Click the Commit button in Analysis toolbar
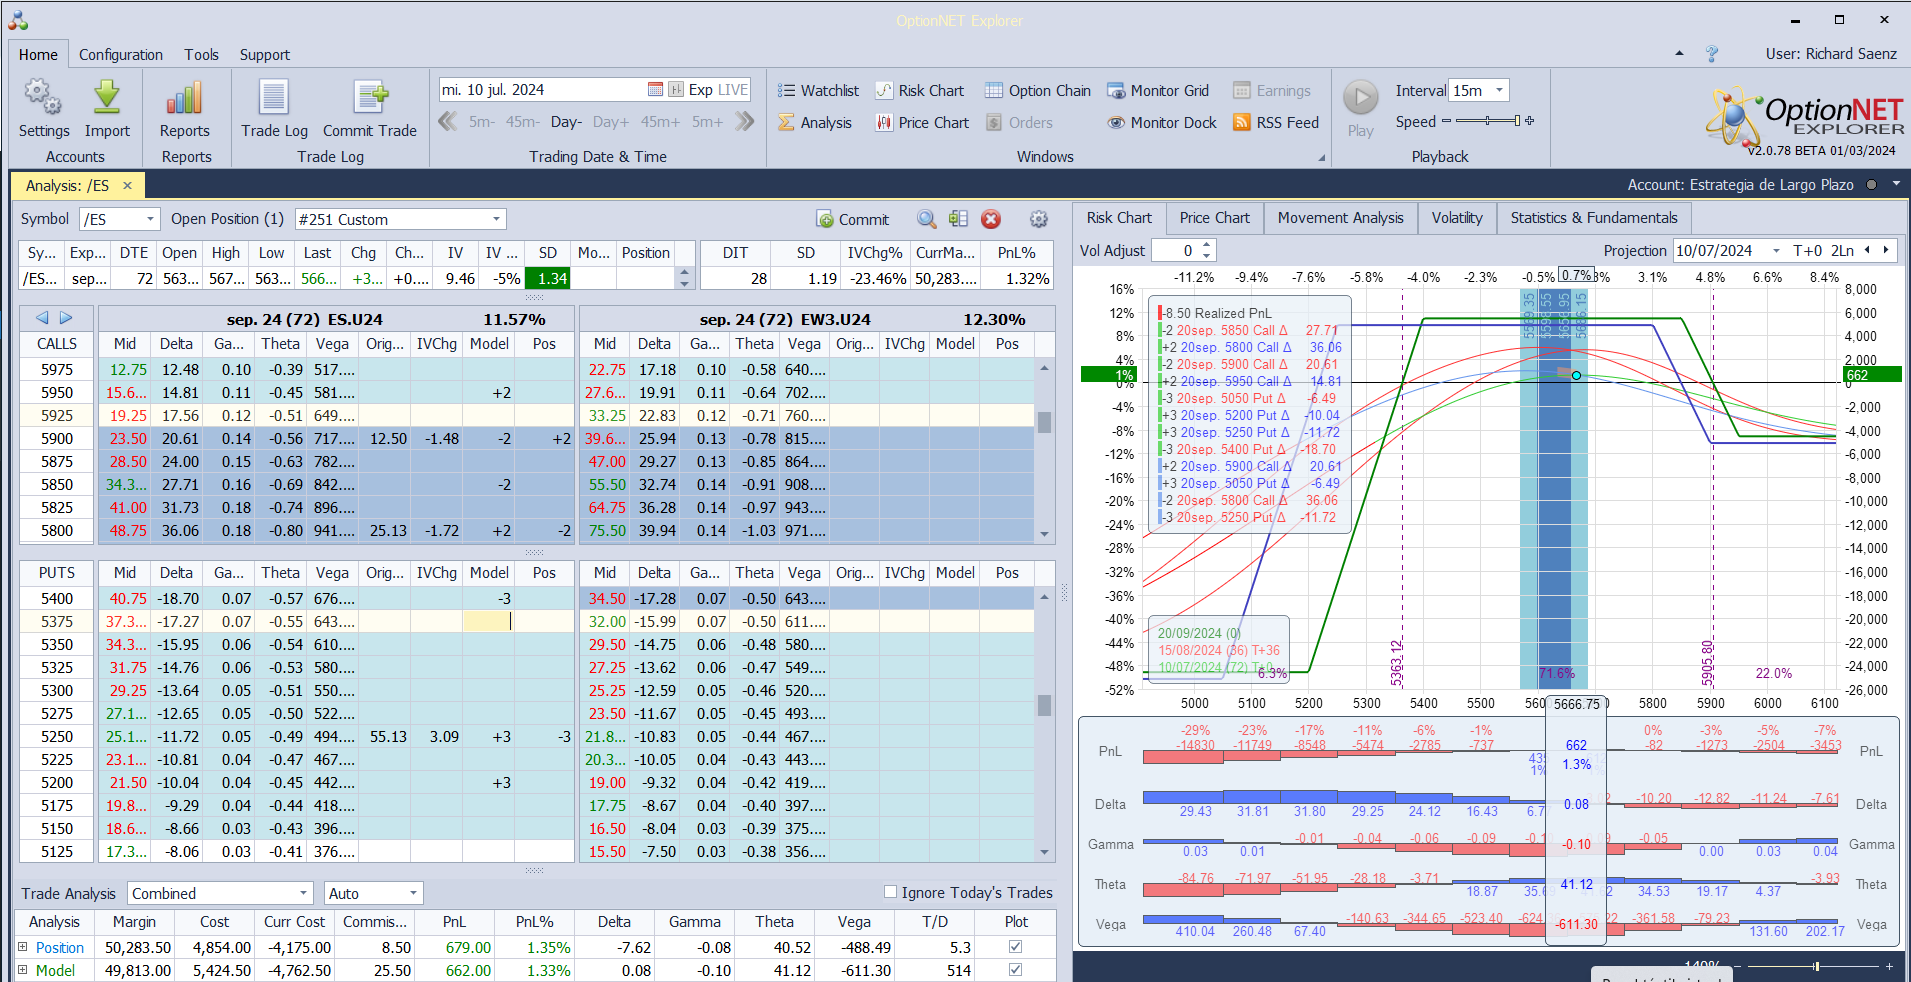 (853, 219)
